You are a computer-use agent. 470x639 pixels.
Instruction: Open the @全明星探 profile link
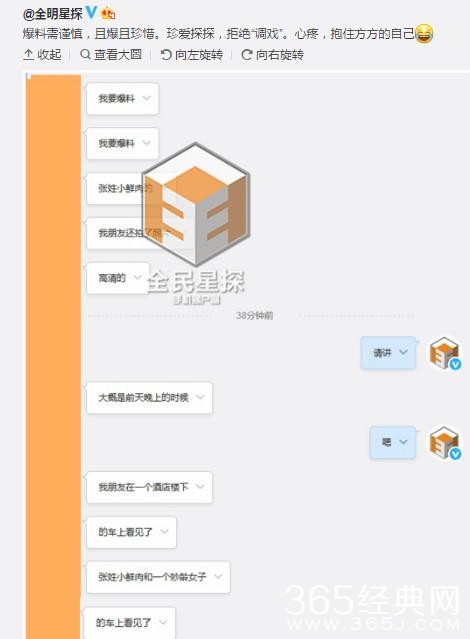(53, 14)
